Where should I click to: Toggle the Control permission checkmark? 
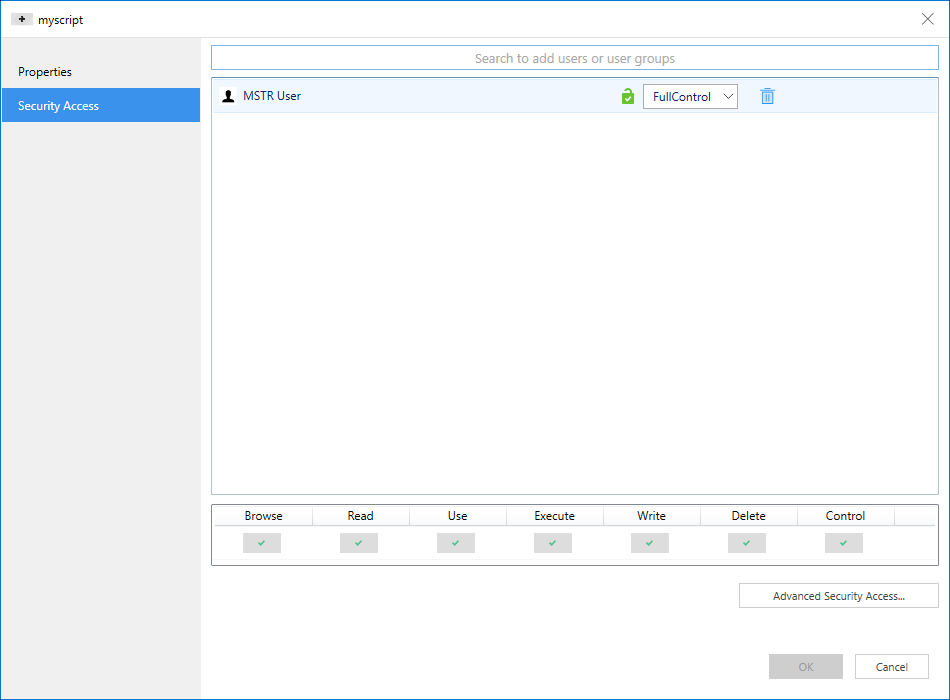pyautogui.click(x=844, y=543)
